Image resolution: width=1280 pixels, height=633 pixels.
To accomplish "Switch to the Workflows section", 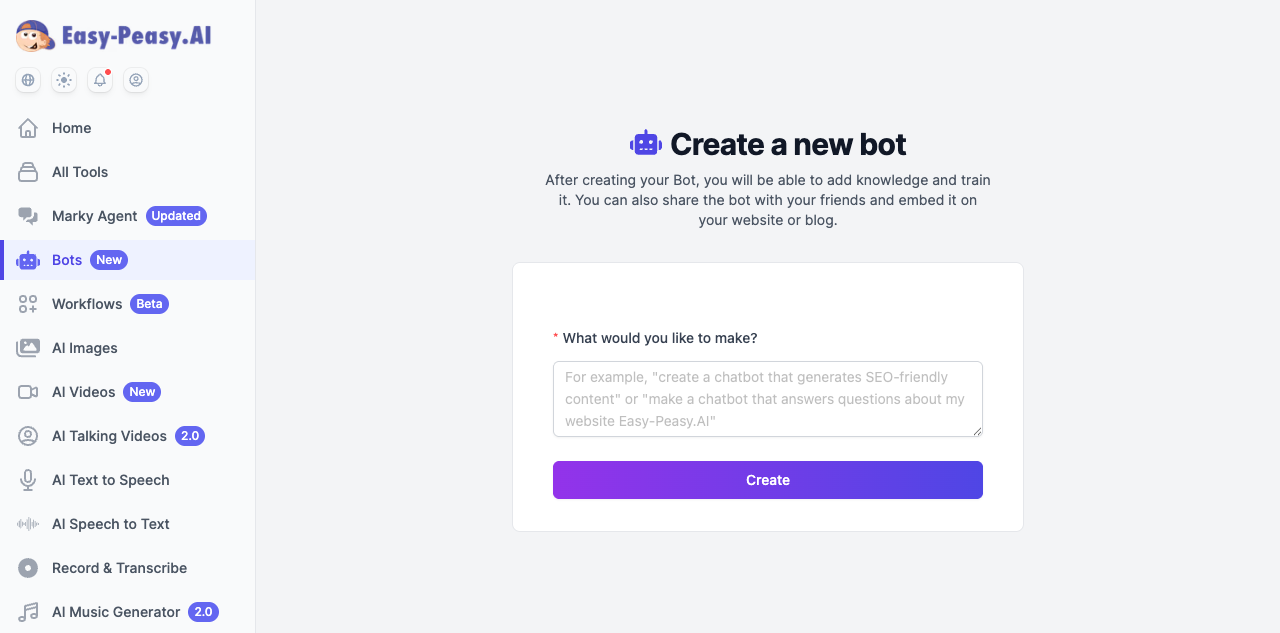I will [x=87, y=304].
